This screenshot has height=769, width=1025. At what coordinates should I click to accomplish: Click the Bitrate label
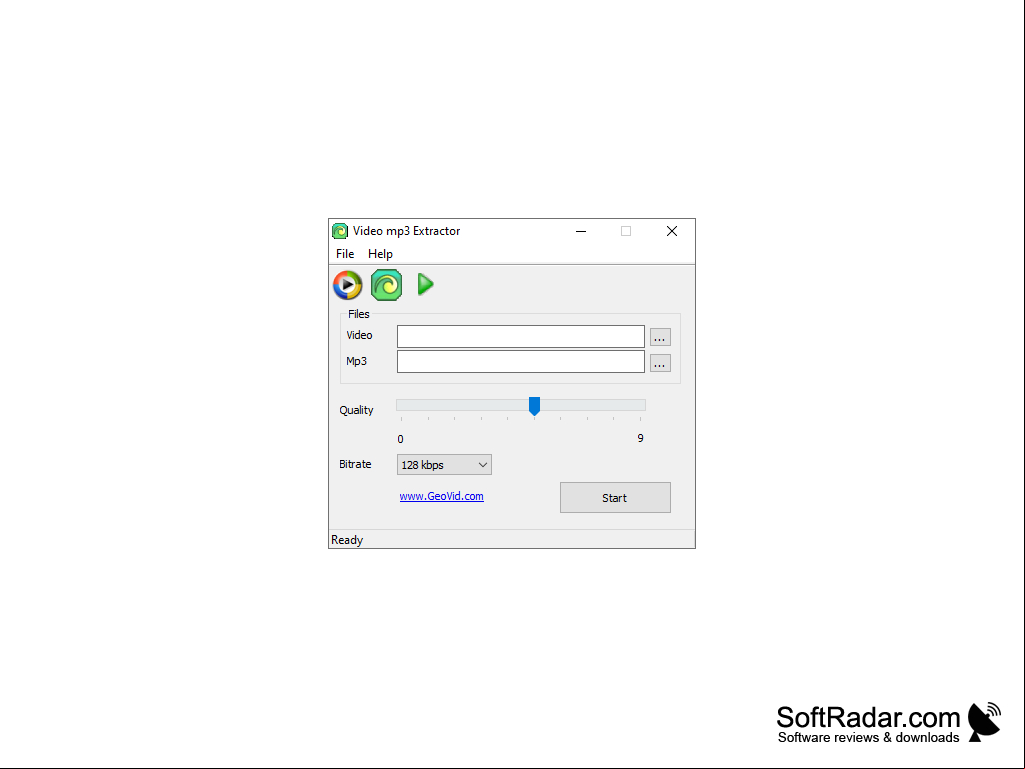tap(355, 464)
